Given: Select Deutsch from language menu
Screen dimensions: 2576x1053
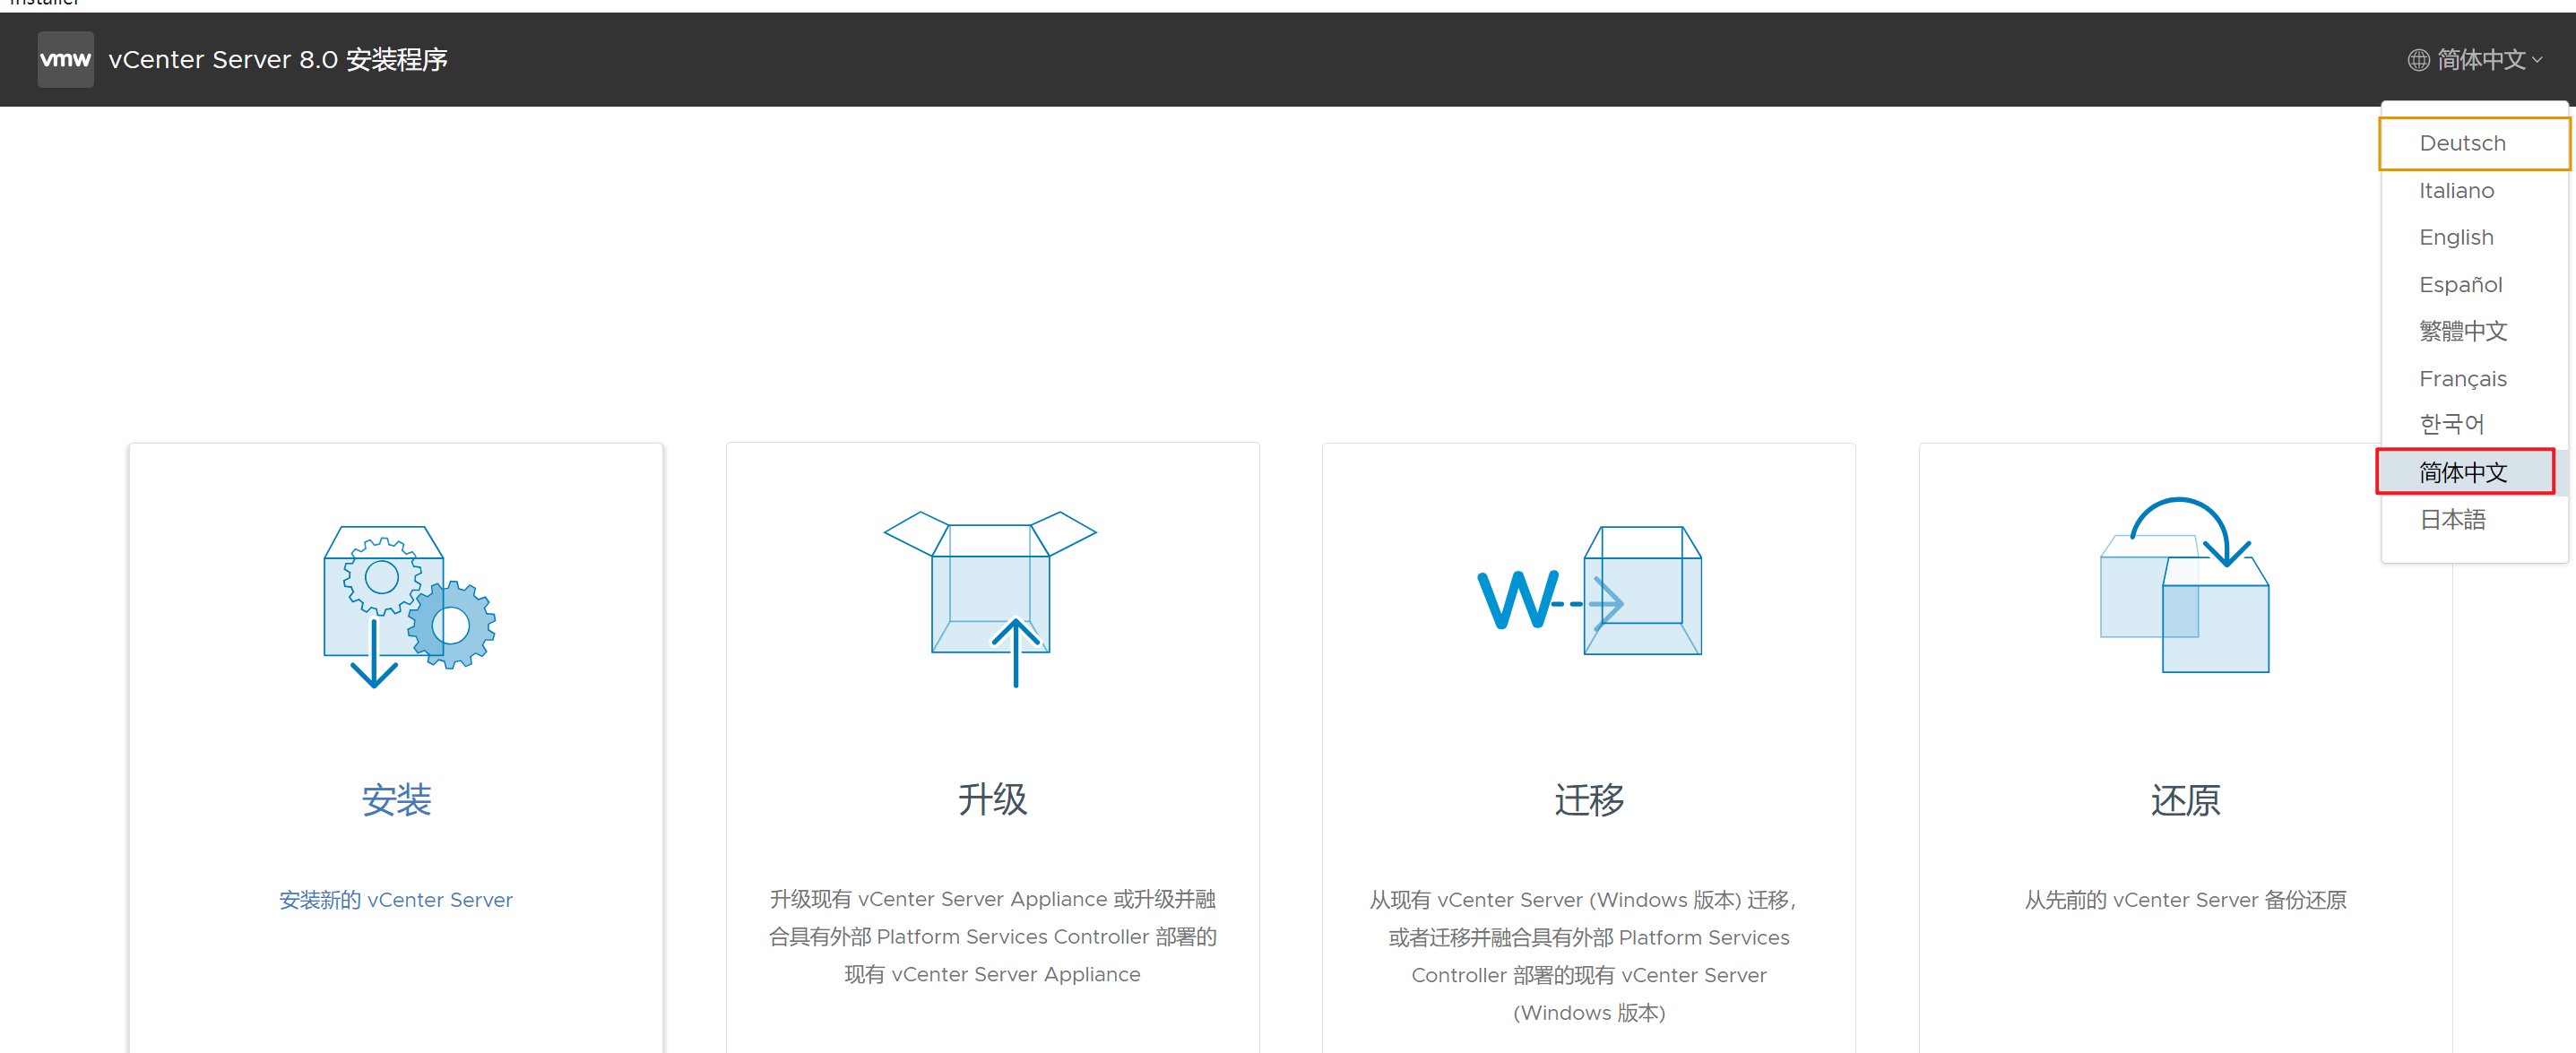Looking at the screenshot, I should [2462, 143].
